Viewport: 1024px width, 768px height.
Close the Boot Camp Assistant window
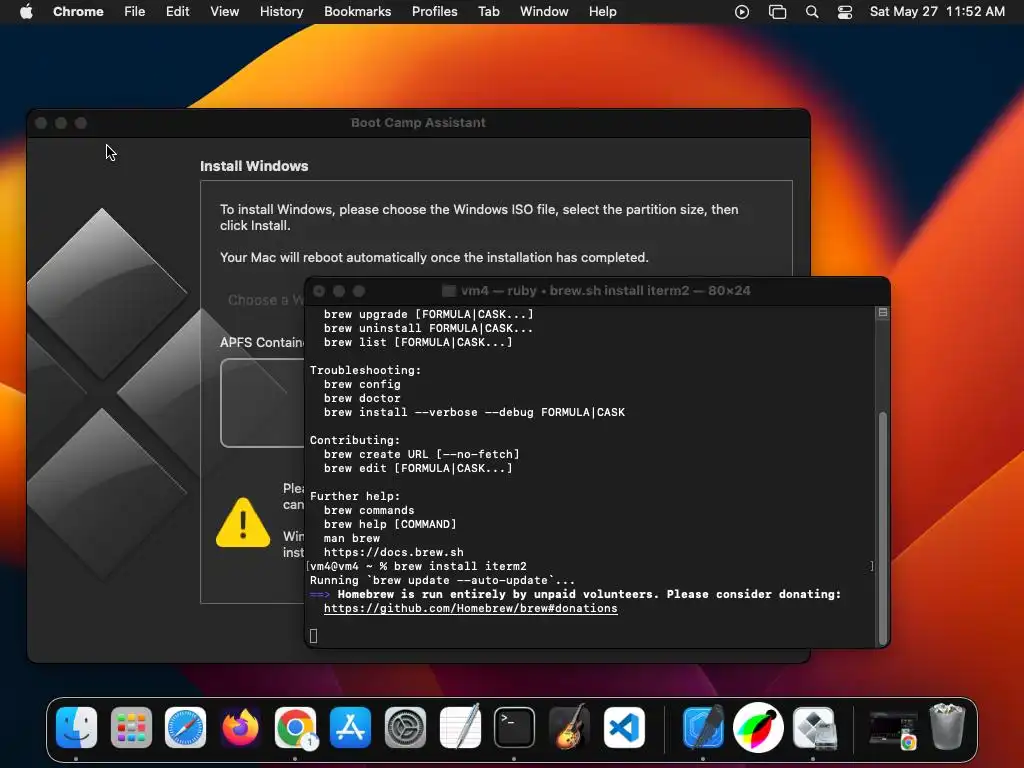(x=41, y=123)
